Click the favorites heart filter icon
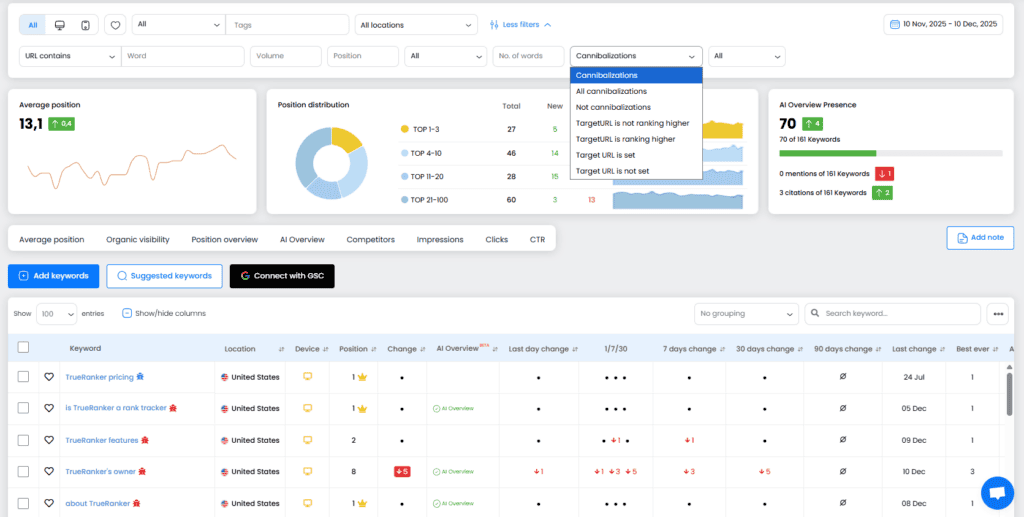 coord(115,25)
